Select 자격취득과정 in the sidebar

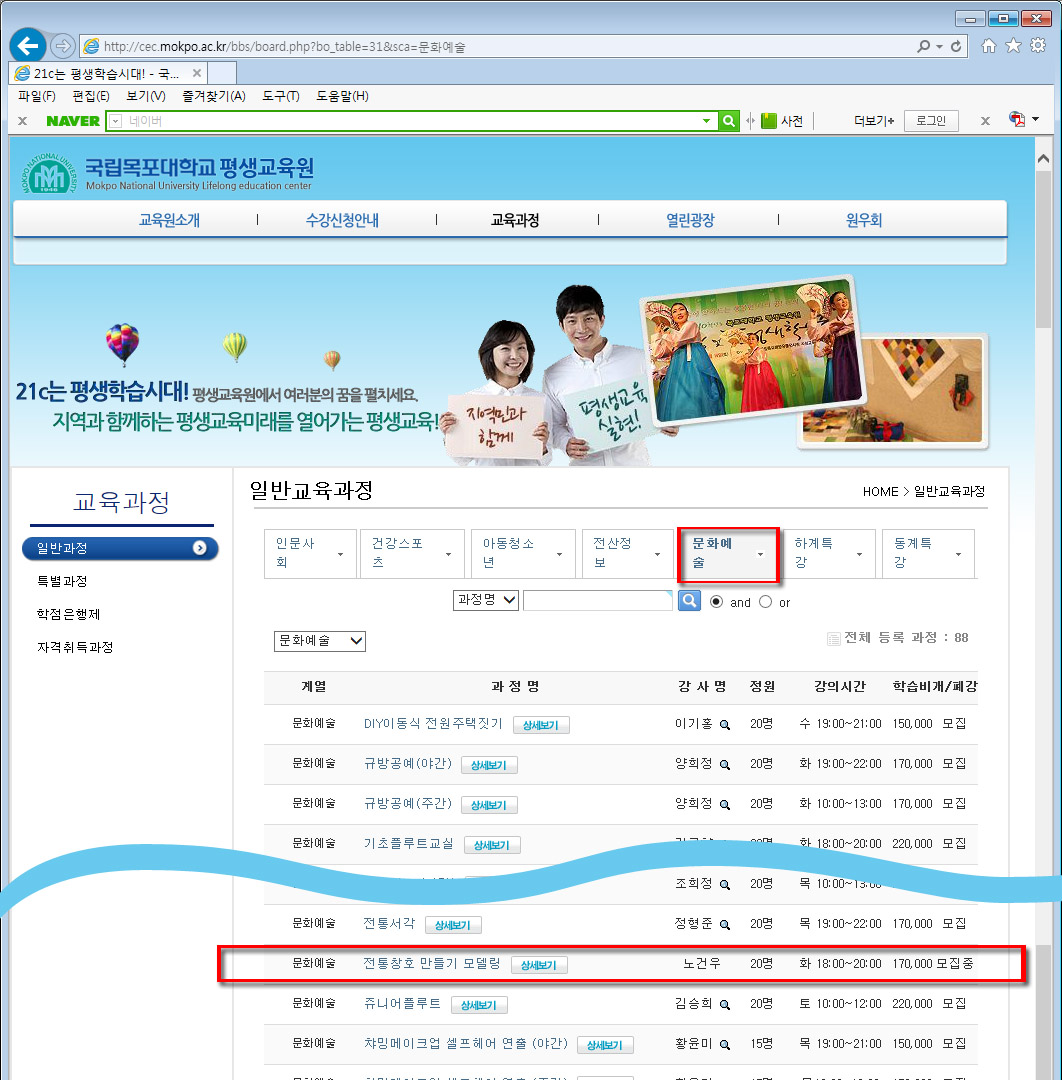click(x=75, y=647)
